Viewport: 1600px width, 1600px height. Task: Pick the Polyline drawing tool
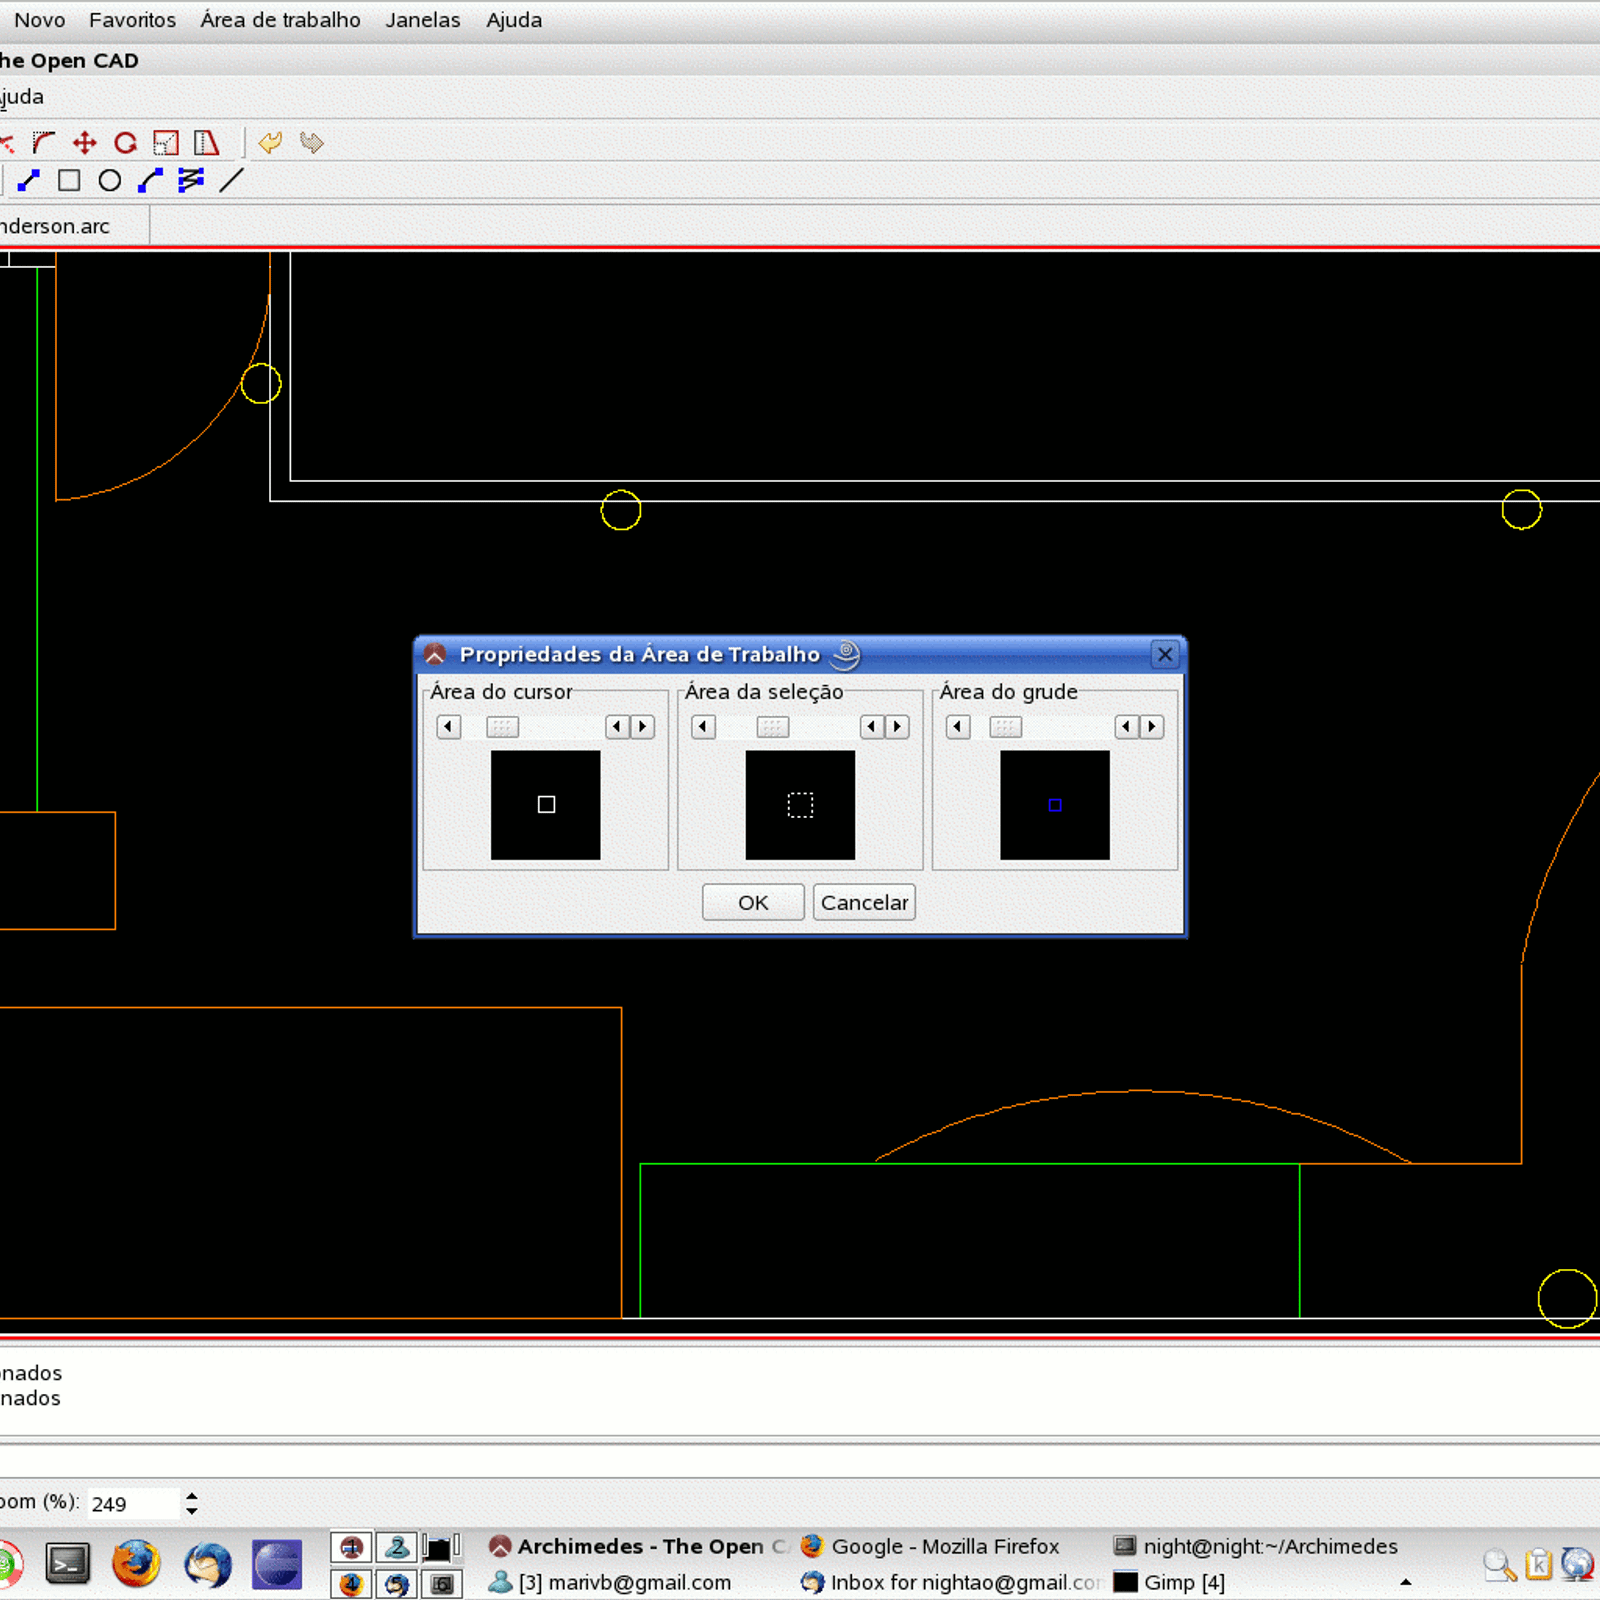coord(191,180)
